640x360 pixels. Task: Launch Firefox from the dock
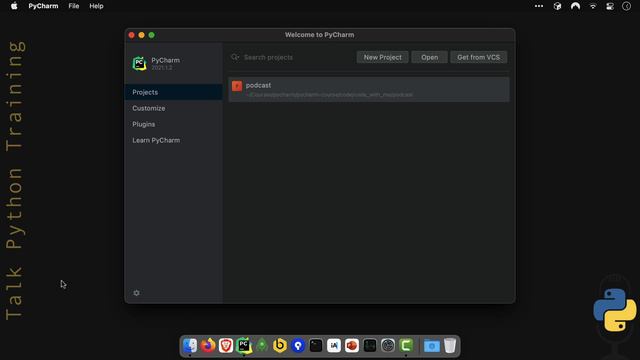click(208, 345)
